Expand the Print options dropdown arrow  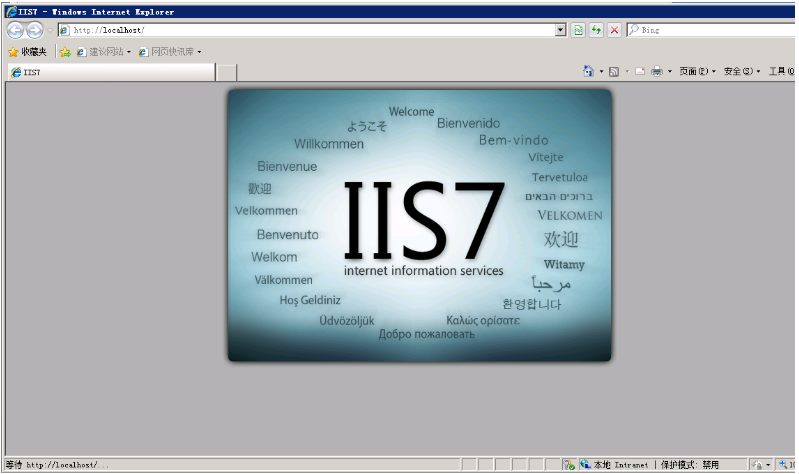click(670, 71)
